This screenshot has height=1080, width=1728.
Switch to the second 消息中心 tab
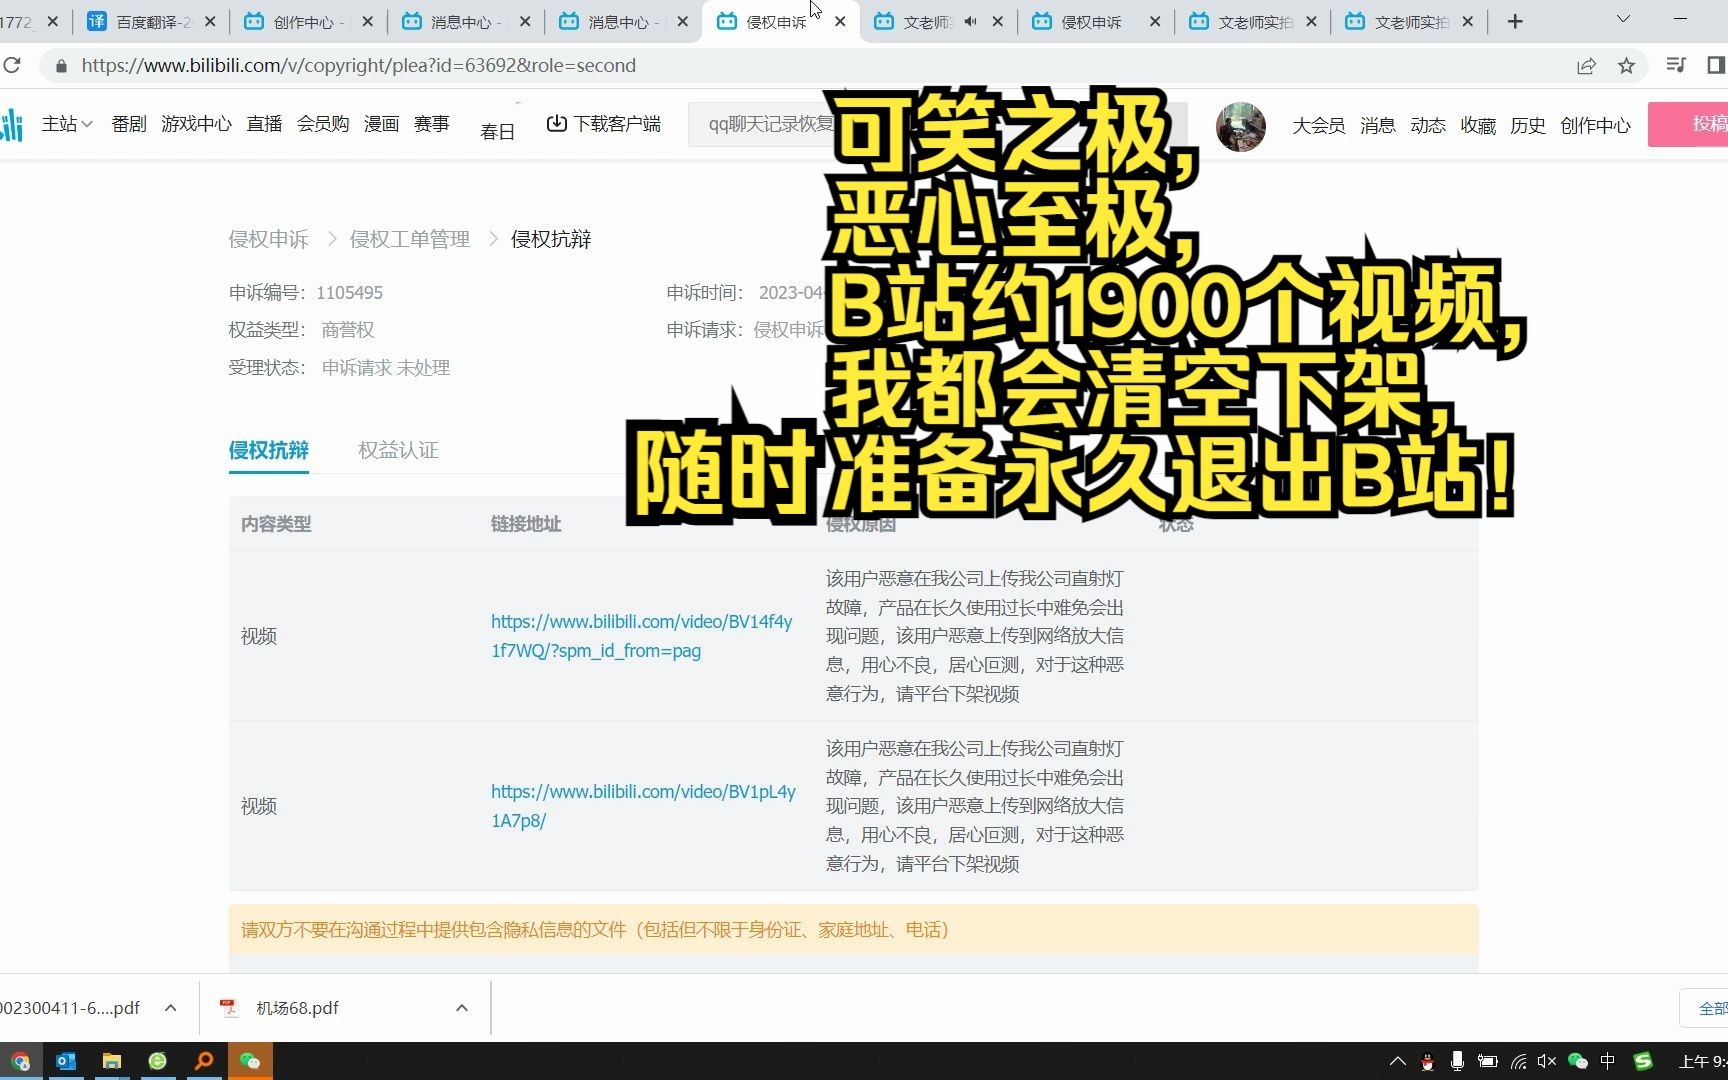[x=621, y=21]
